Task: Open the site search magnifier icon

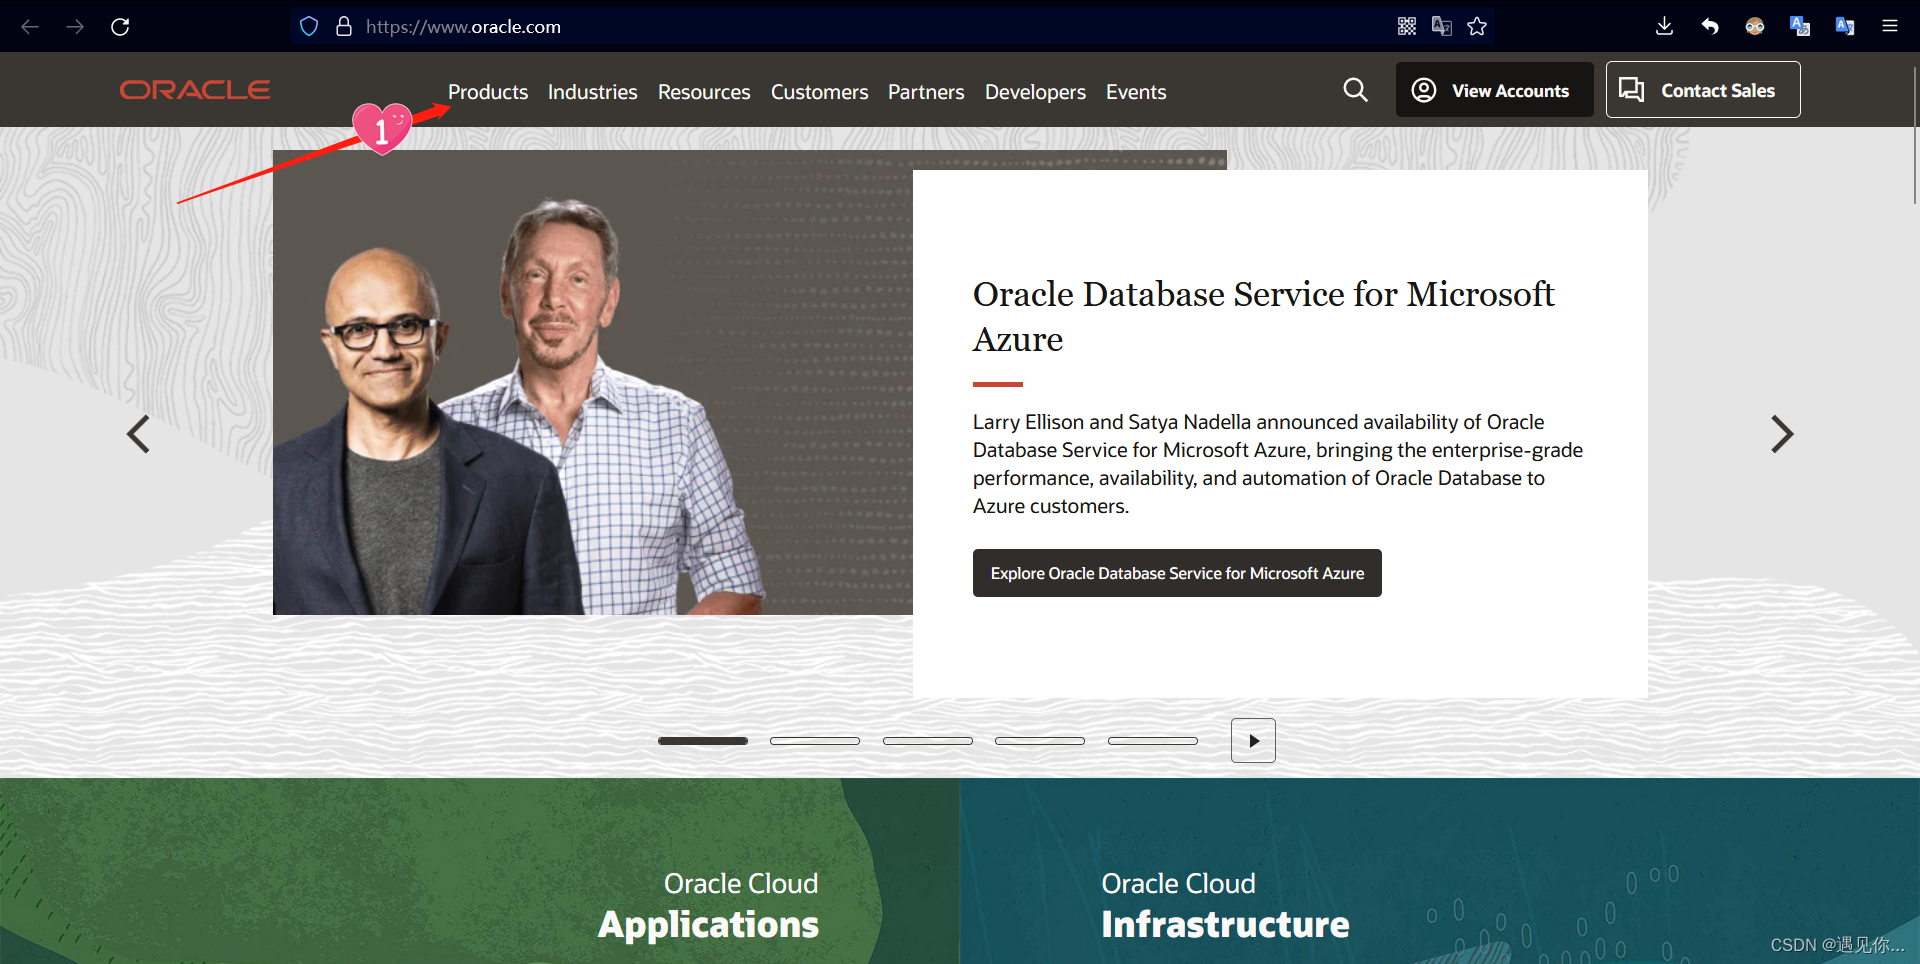Action: tap(1355, 90)
